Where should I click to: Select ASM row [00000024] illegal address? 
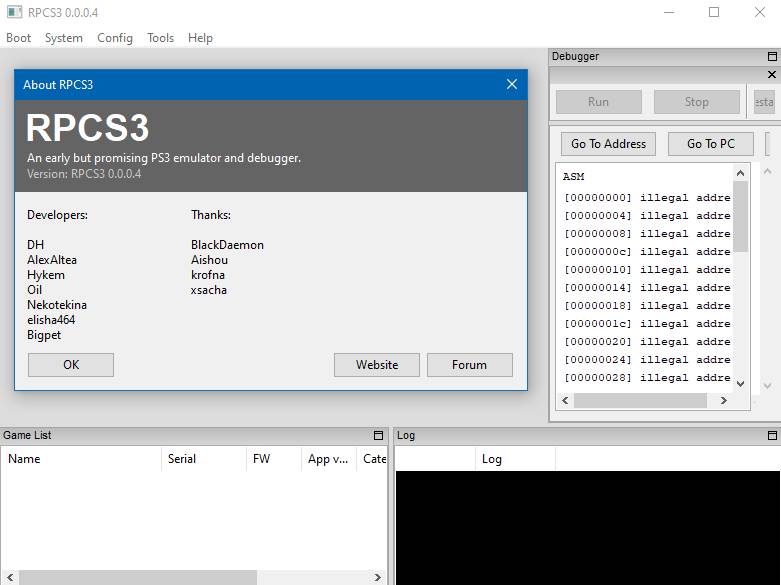coord(647,359)
